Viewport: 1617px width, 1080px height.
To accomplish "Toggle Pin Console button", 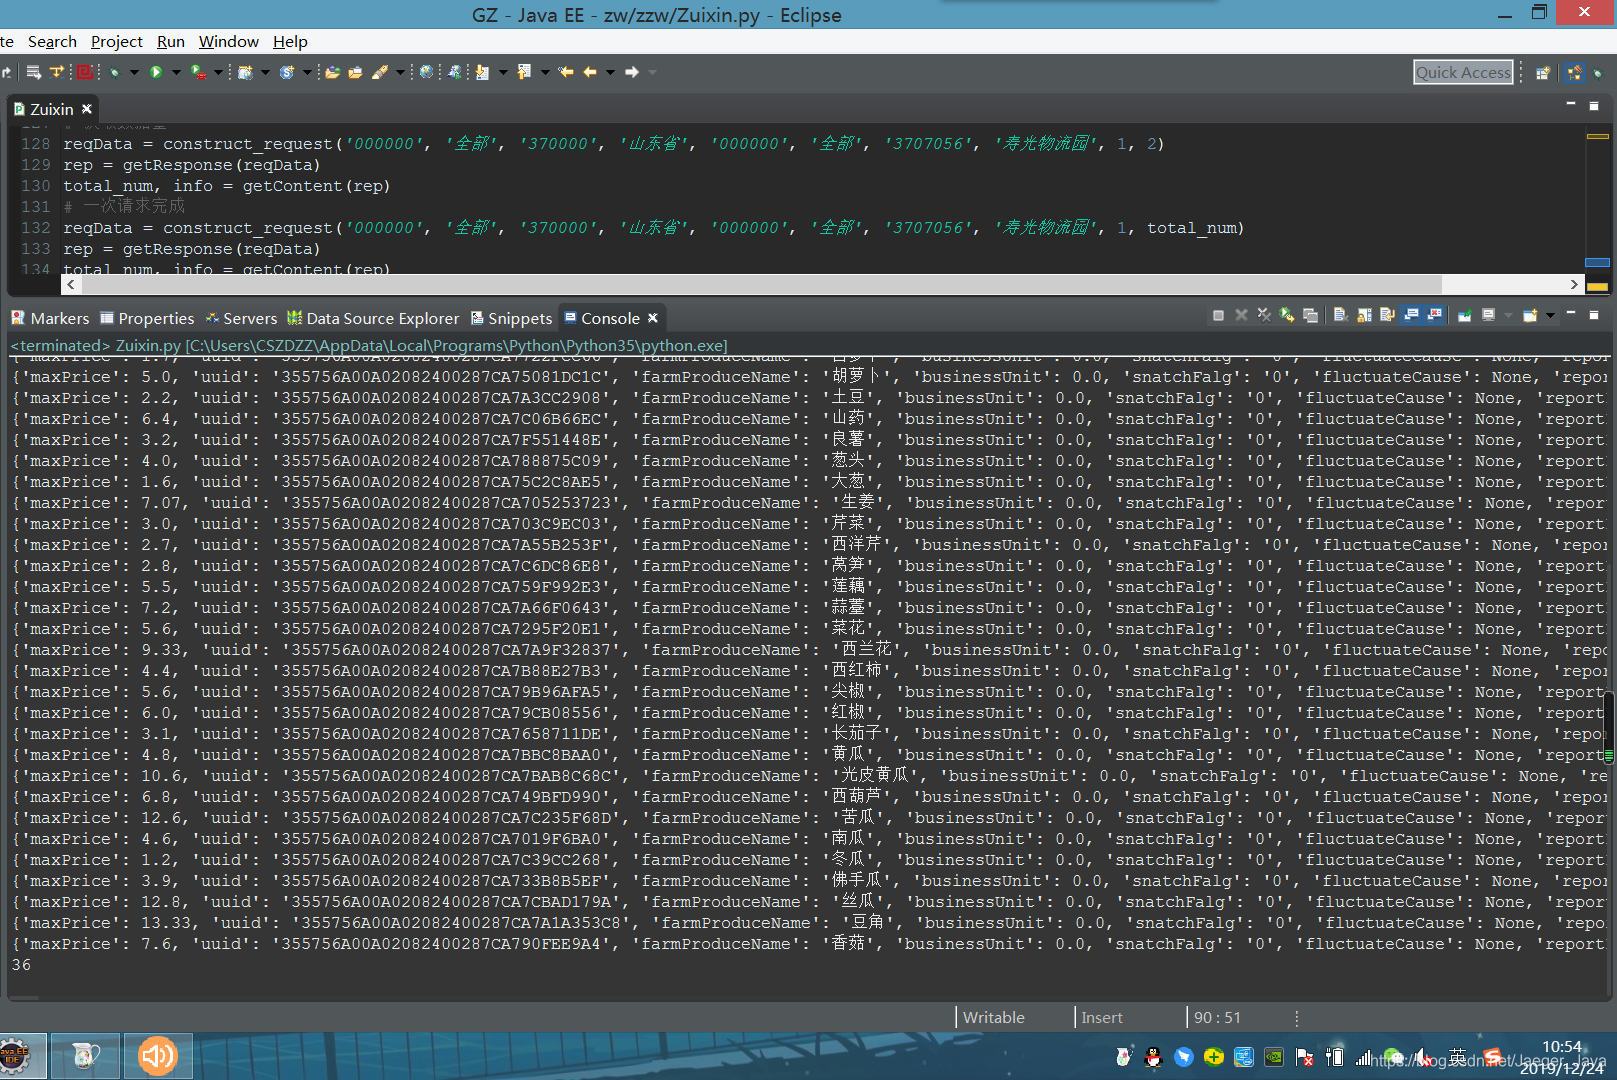I will [1464, 316].
